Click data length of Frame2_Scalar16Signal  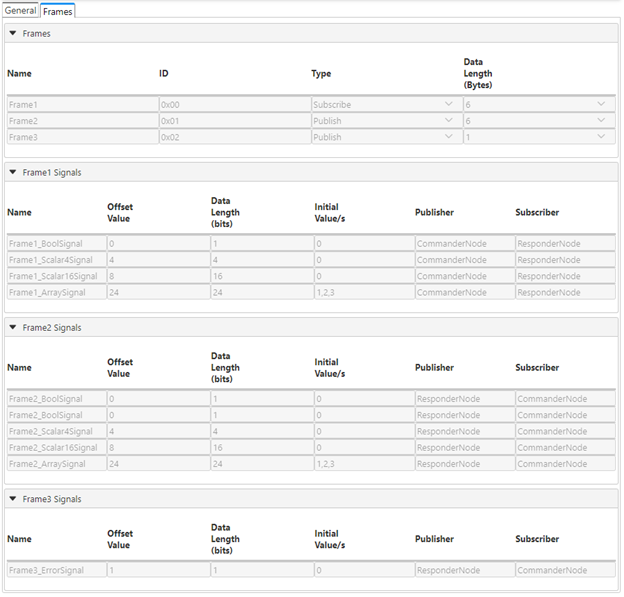[262, 448]
